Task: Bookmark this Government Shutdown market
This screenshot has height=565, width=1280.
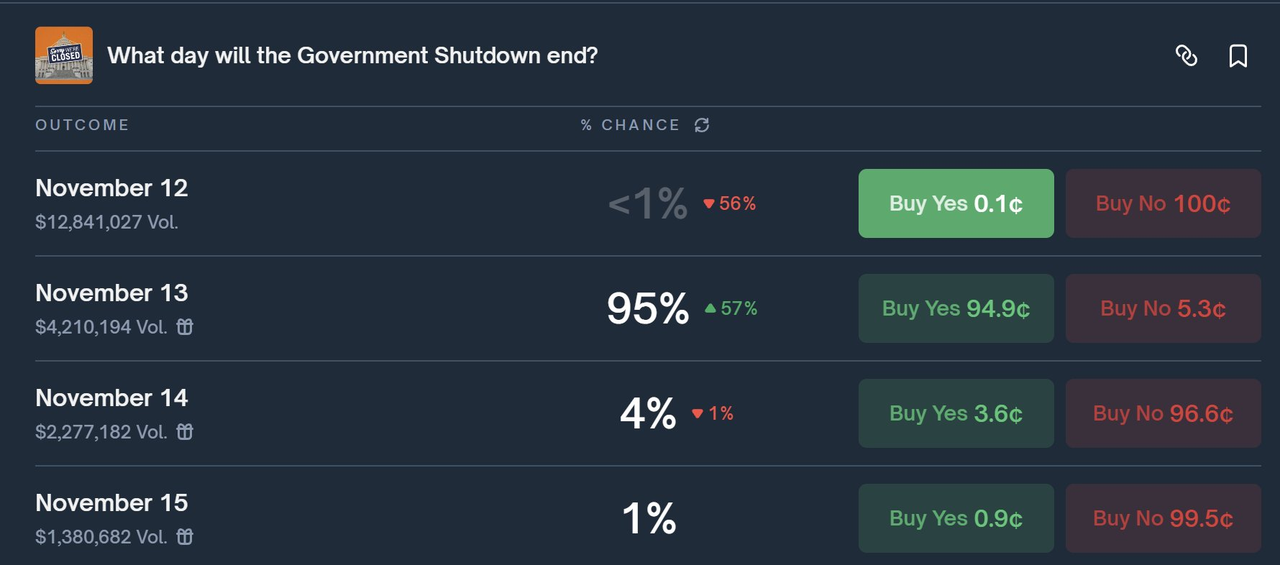Action: [1238, 56]
